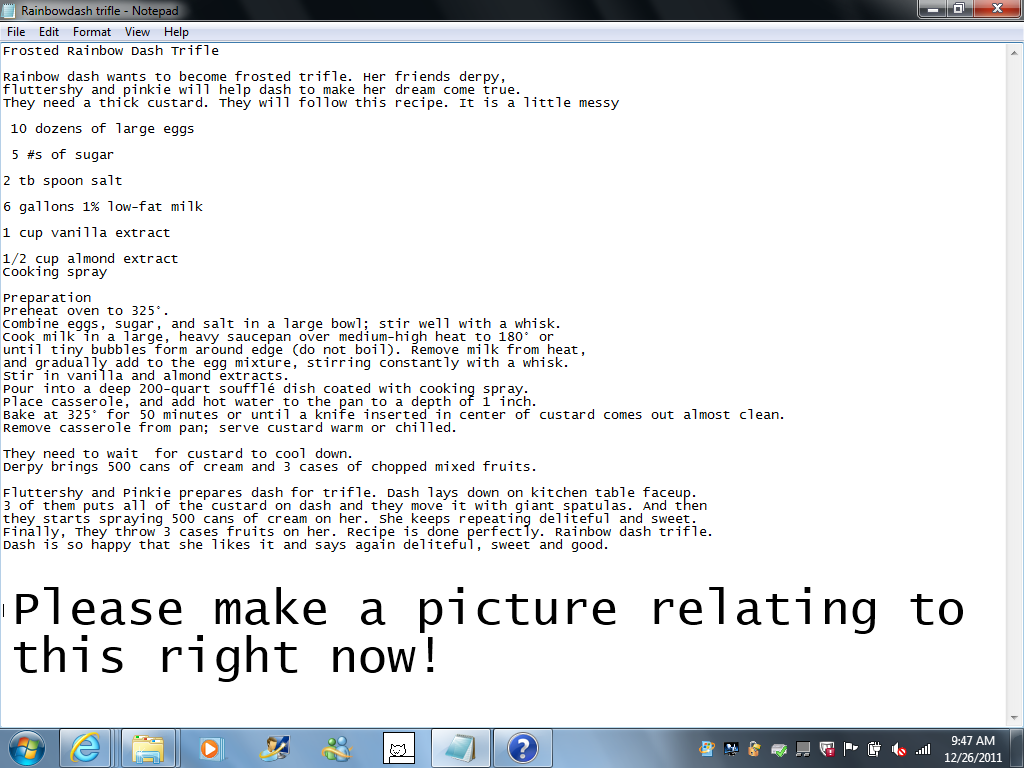Click the scrollbar up arrow
The height and width of the screenshot is (768, 1024).
[1014, 53]
